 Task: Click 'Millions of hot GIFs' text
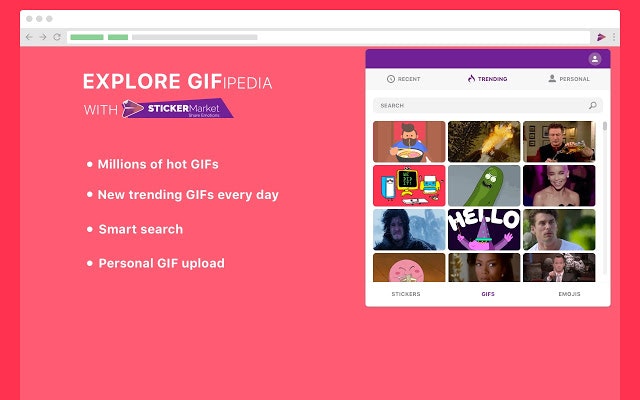[x=158, y=164]
